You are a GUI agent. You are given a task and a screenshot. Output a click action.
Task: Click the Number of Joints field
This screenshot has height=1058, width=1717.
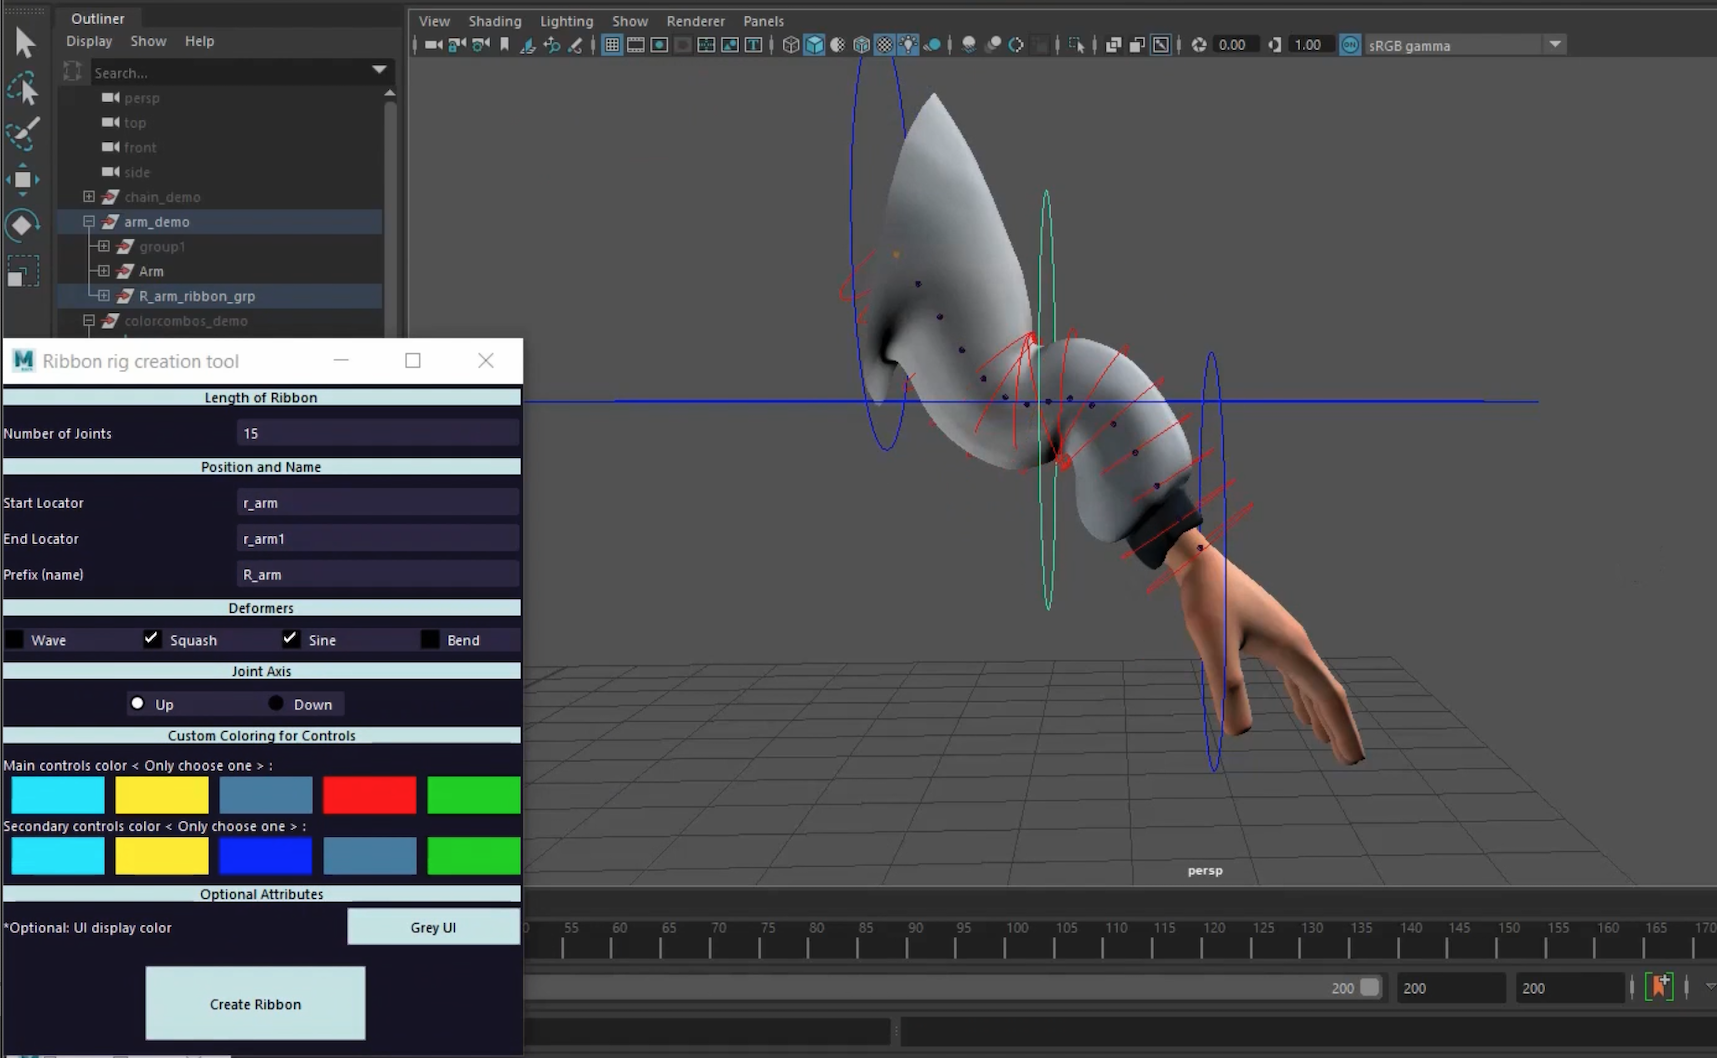pos(378,433)
